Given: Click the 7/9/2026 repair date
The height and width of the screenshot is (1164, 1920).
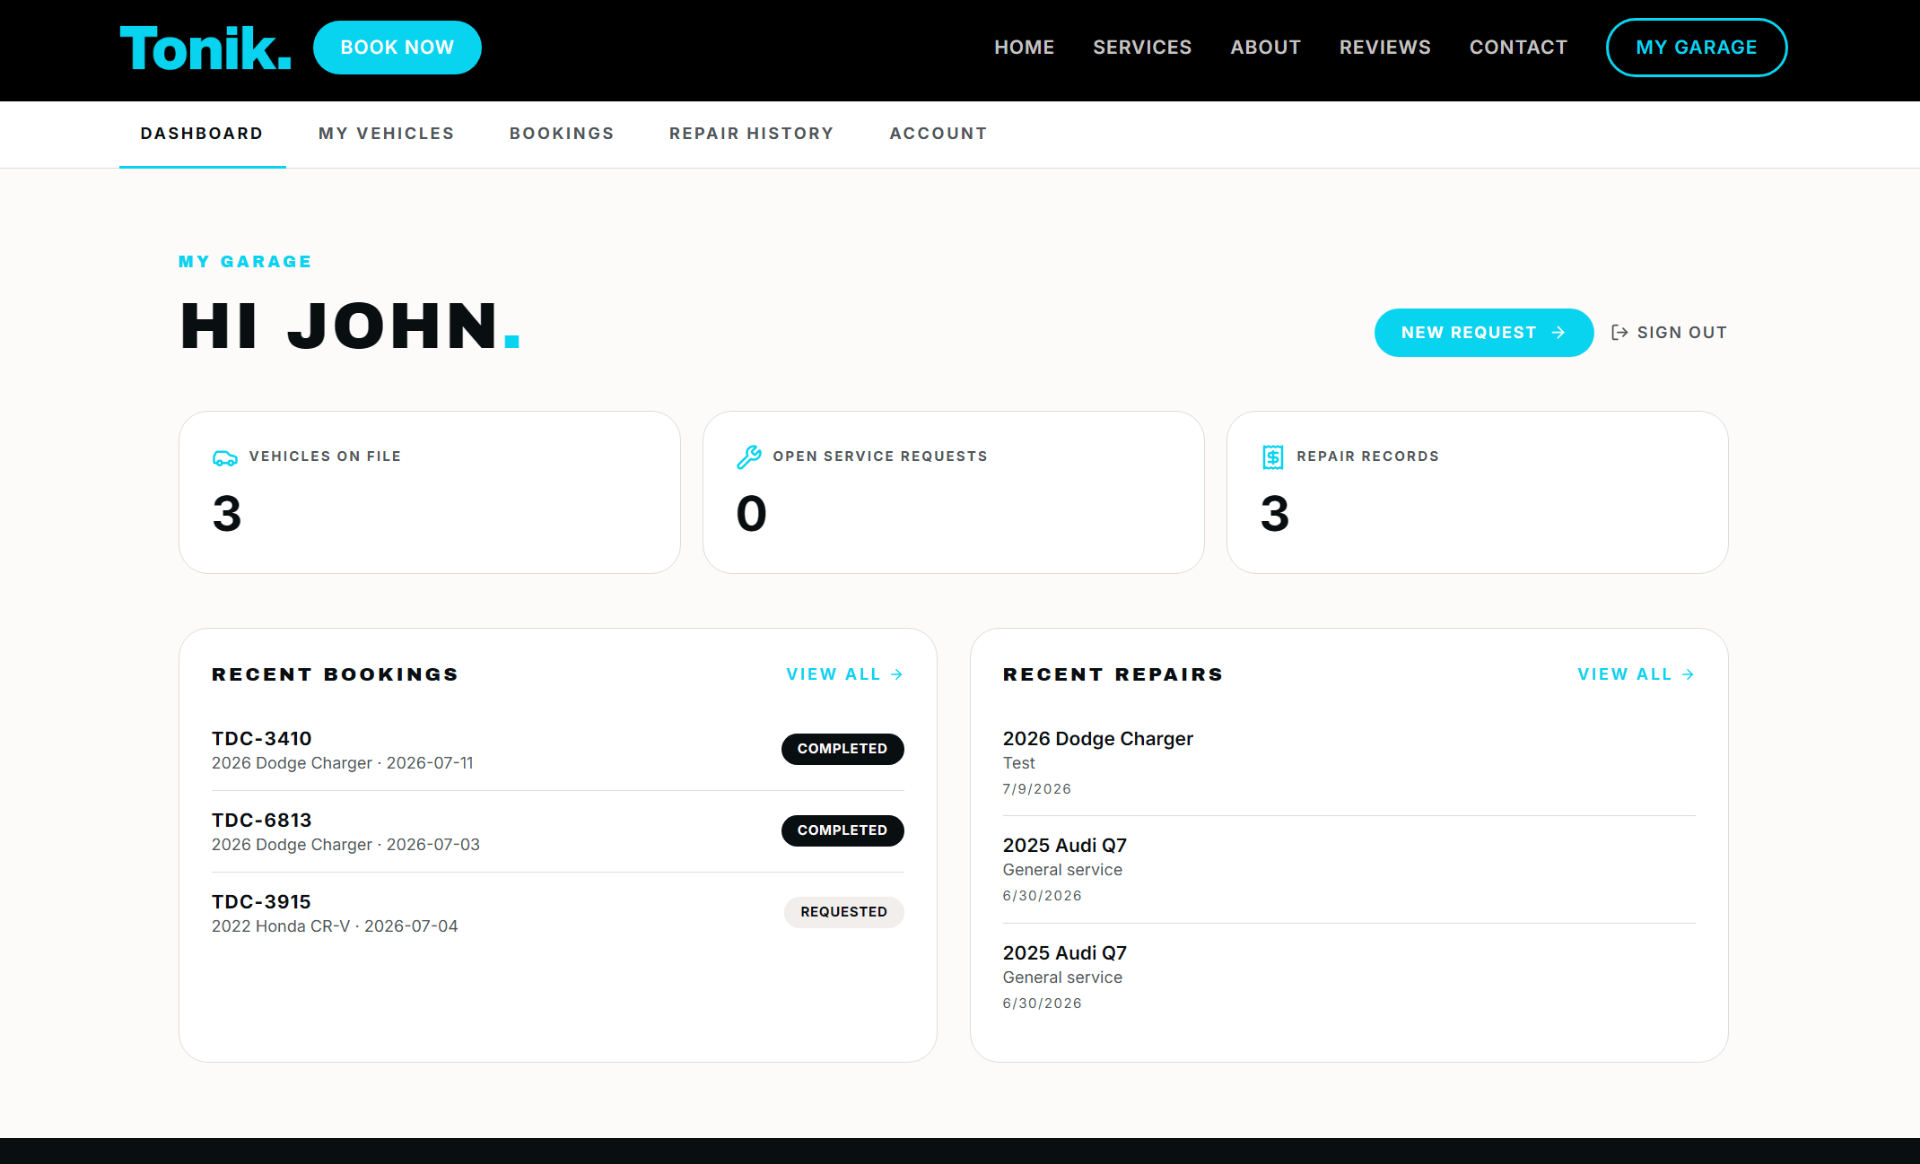Looking at the screenshot, I should click(1037, 789).
